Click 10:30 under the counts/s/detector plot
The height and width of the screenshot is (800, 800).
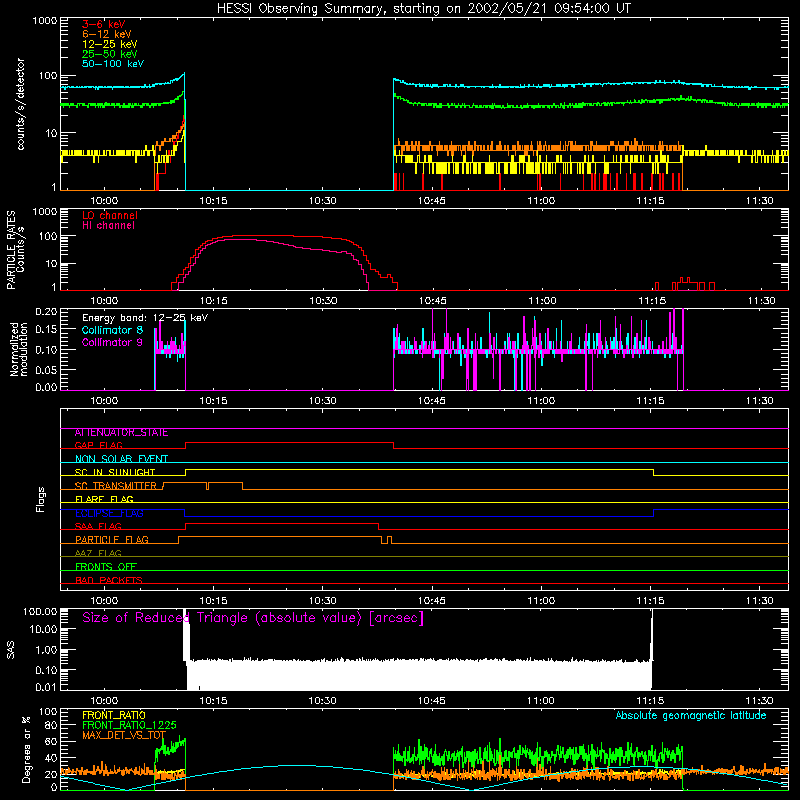click(x=322, y=201)
